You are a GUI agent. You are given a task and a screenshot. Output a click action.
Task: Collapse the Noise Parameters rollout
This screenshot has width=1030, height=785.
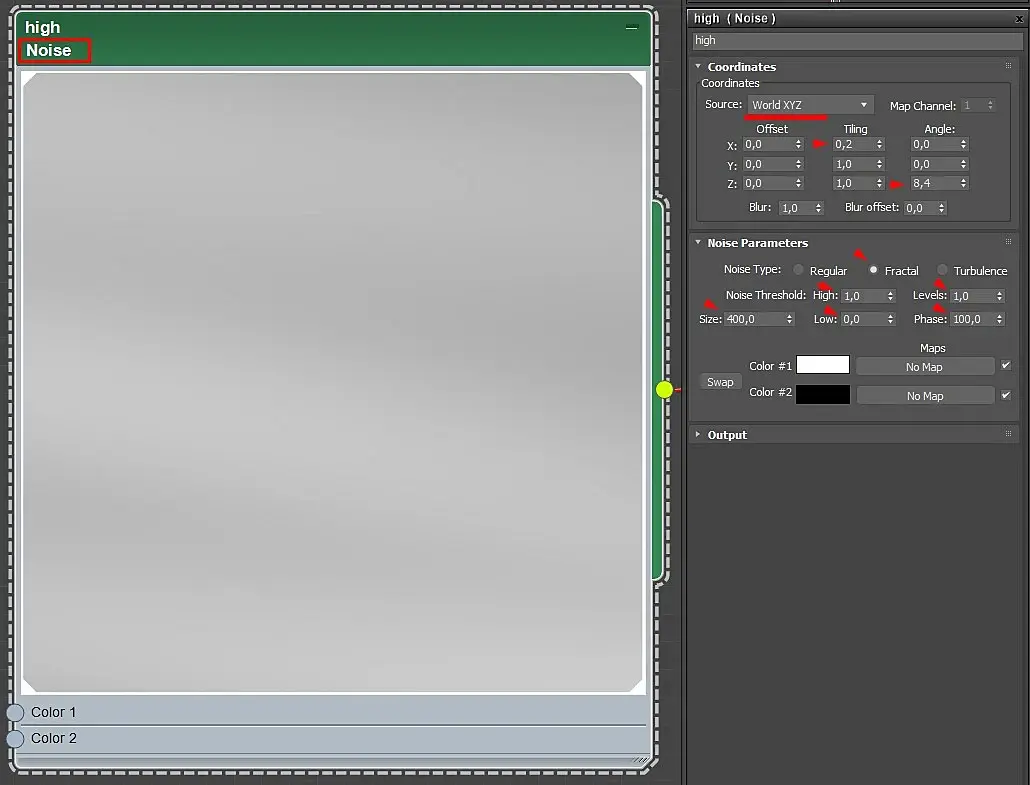(698, 242)
